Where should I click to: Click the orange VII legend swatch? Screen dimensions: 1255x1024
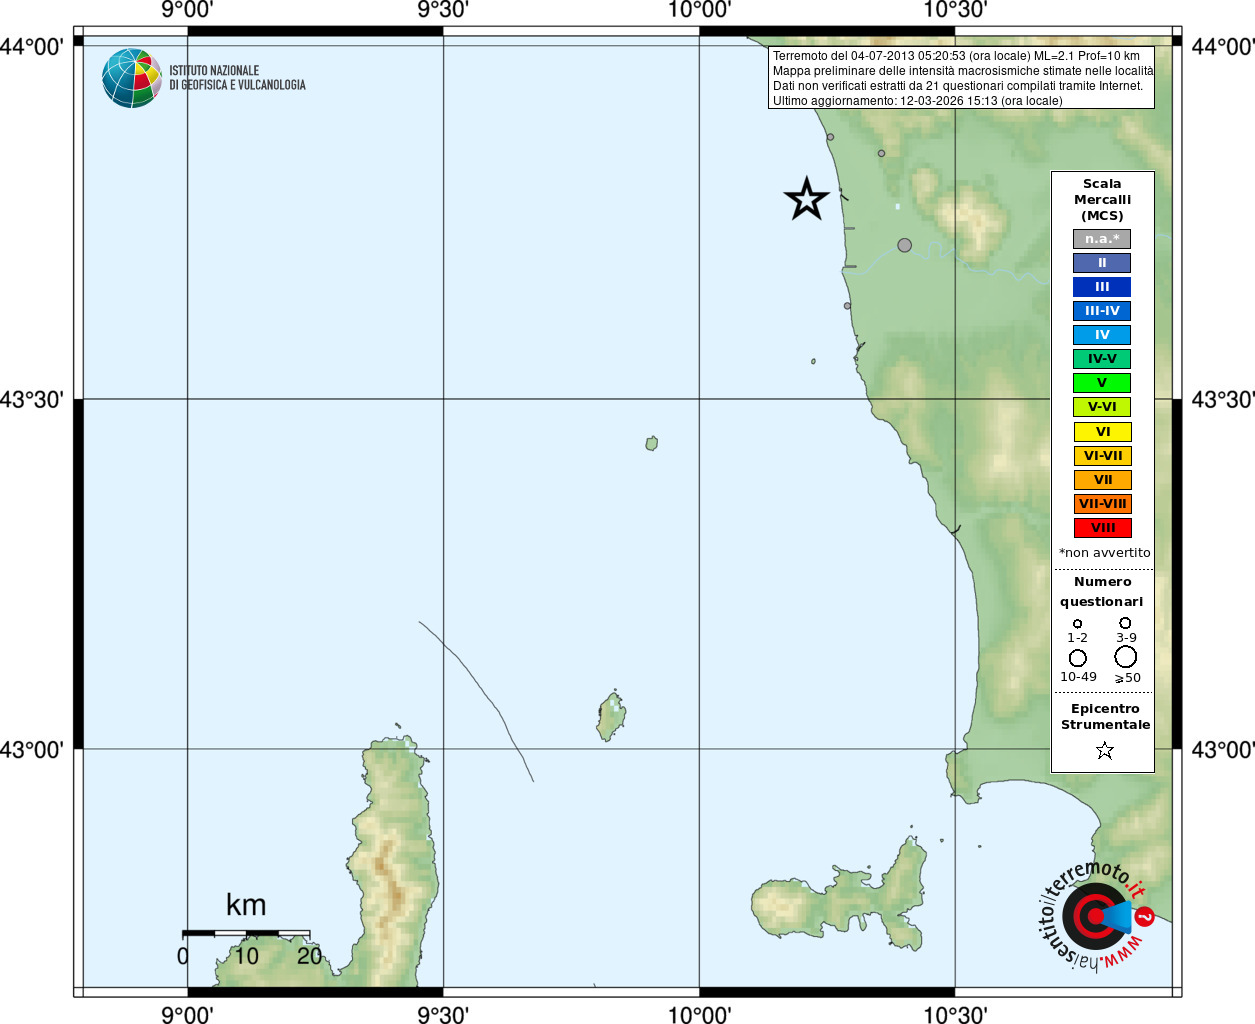pyautogui.click(x=1103, y=480)
